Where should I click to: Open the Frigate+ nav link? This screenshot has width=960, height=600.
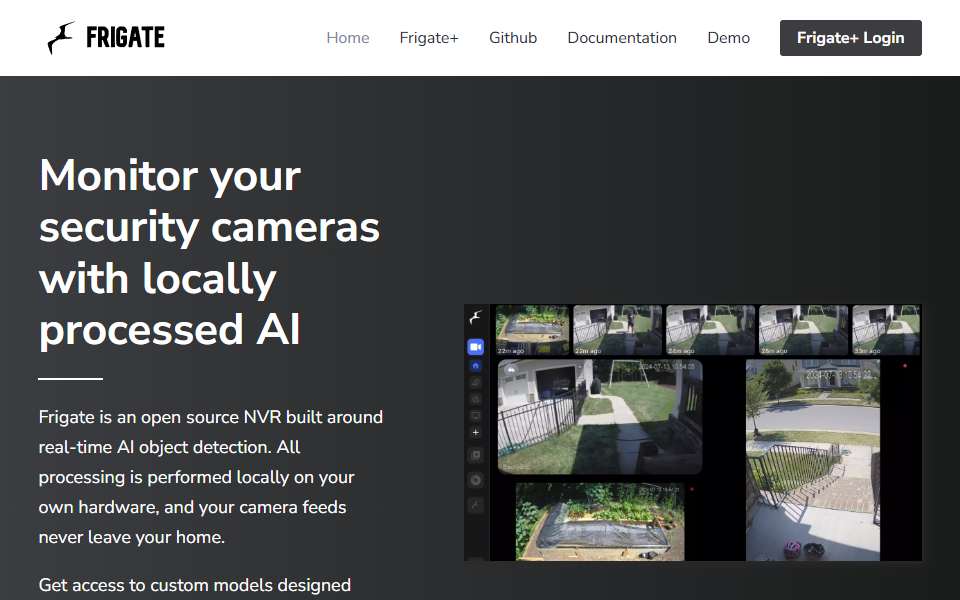(x=429, y=38)
